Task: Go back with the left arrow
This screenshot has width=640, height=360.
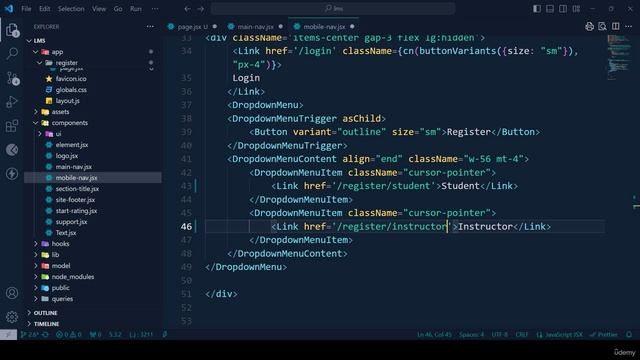Action: click(x=187, y=9)
